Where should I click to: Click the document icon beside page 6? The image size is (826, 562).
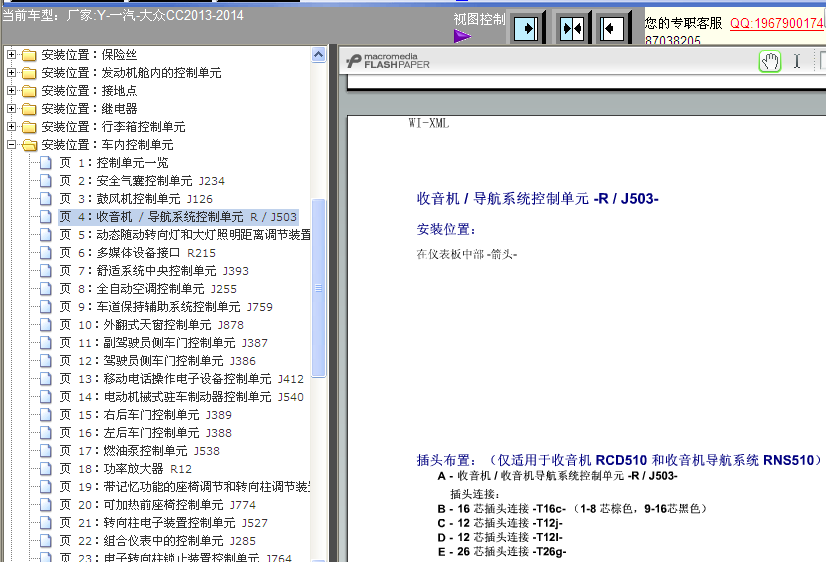coord(46,253)
